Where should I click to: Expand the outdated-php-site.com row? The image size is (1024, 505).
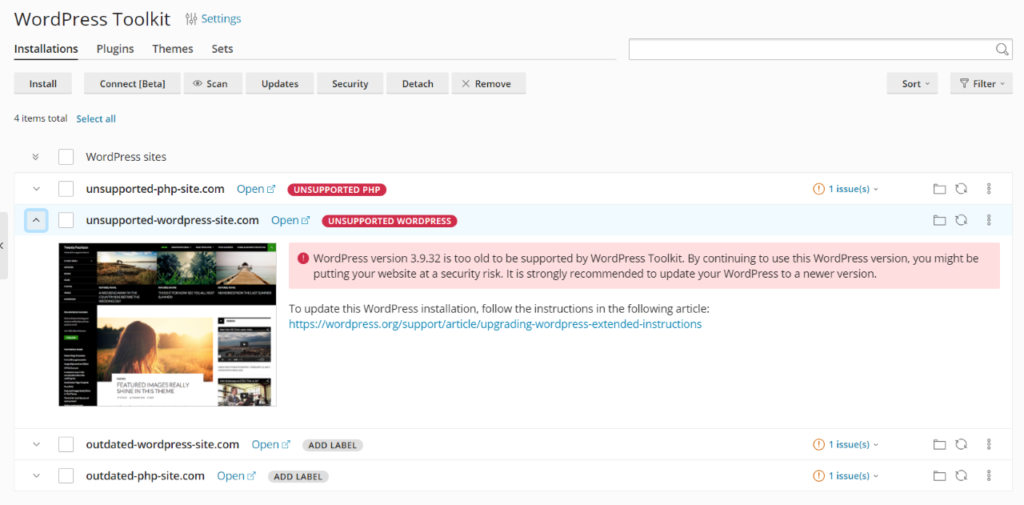click(x=36, y=476)
